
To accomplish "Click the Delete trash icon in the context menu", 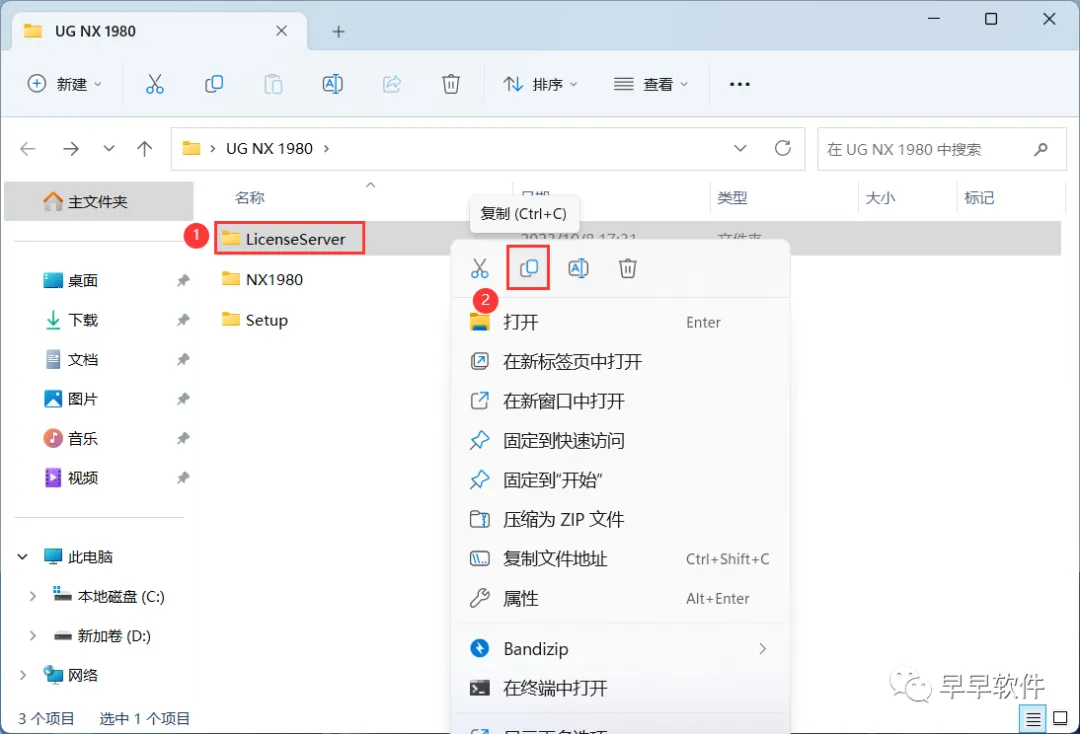I will tap(627, 268).
